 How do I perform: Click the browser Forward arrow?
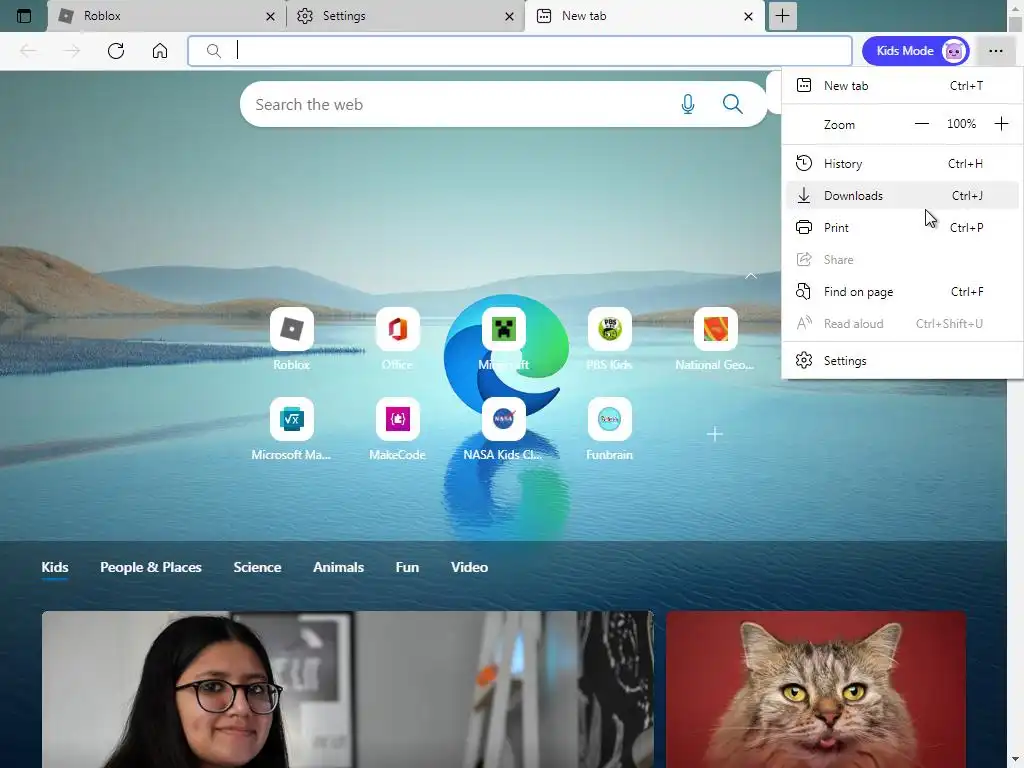(x=72, y=51)
